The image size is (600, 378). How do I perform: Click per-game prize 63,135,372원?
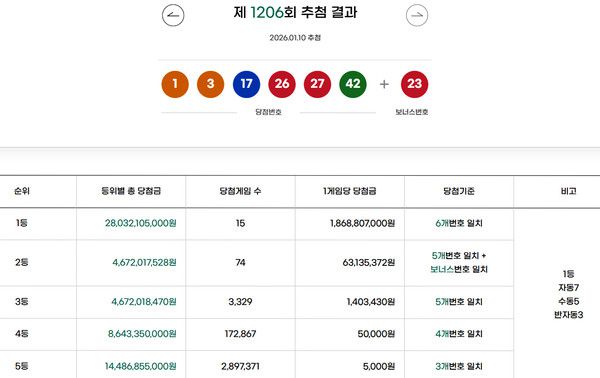click(x=369, y=262)
